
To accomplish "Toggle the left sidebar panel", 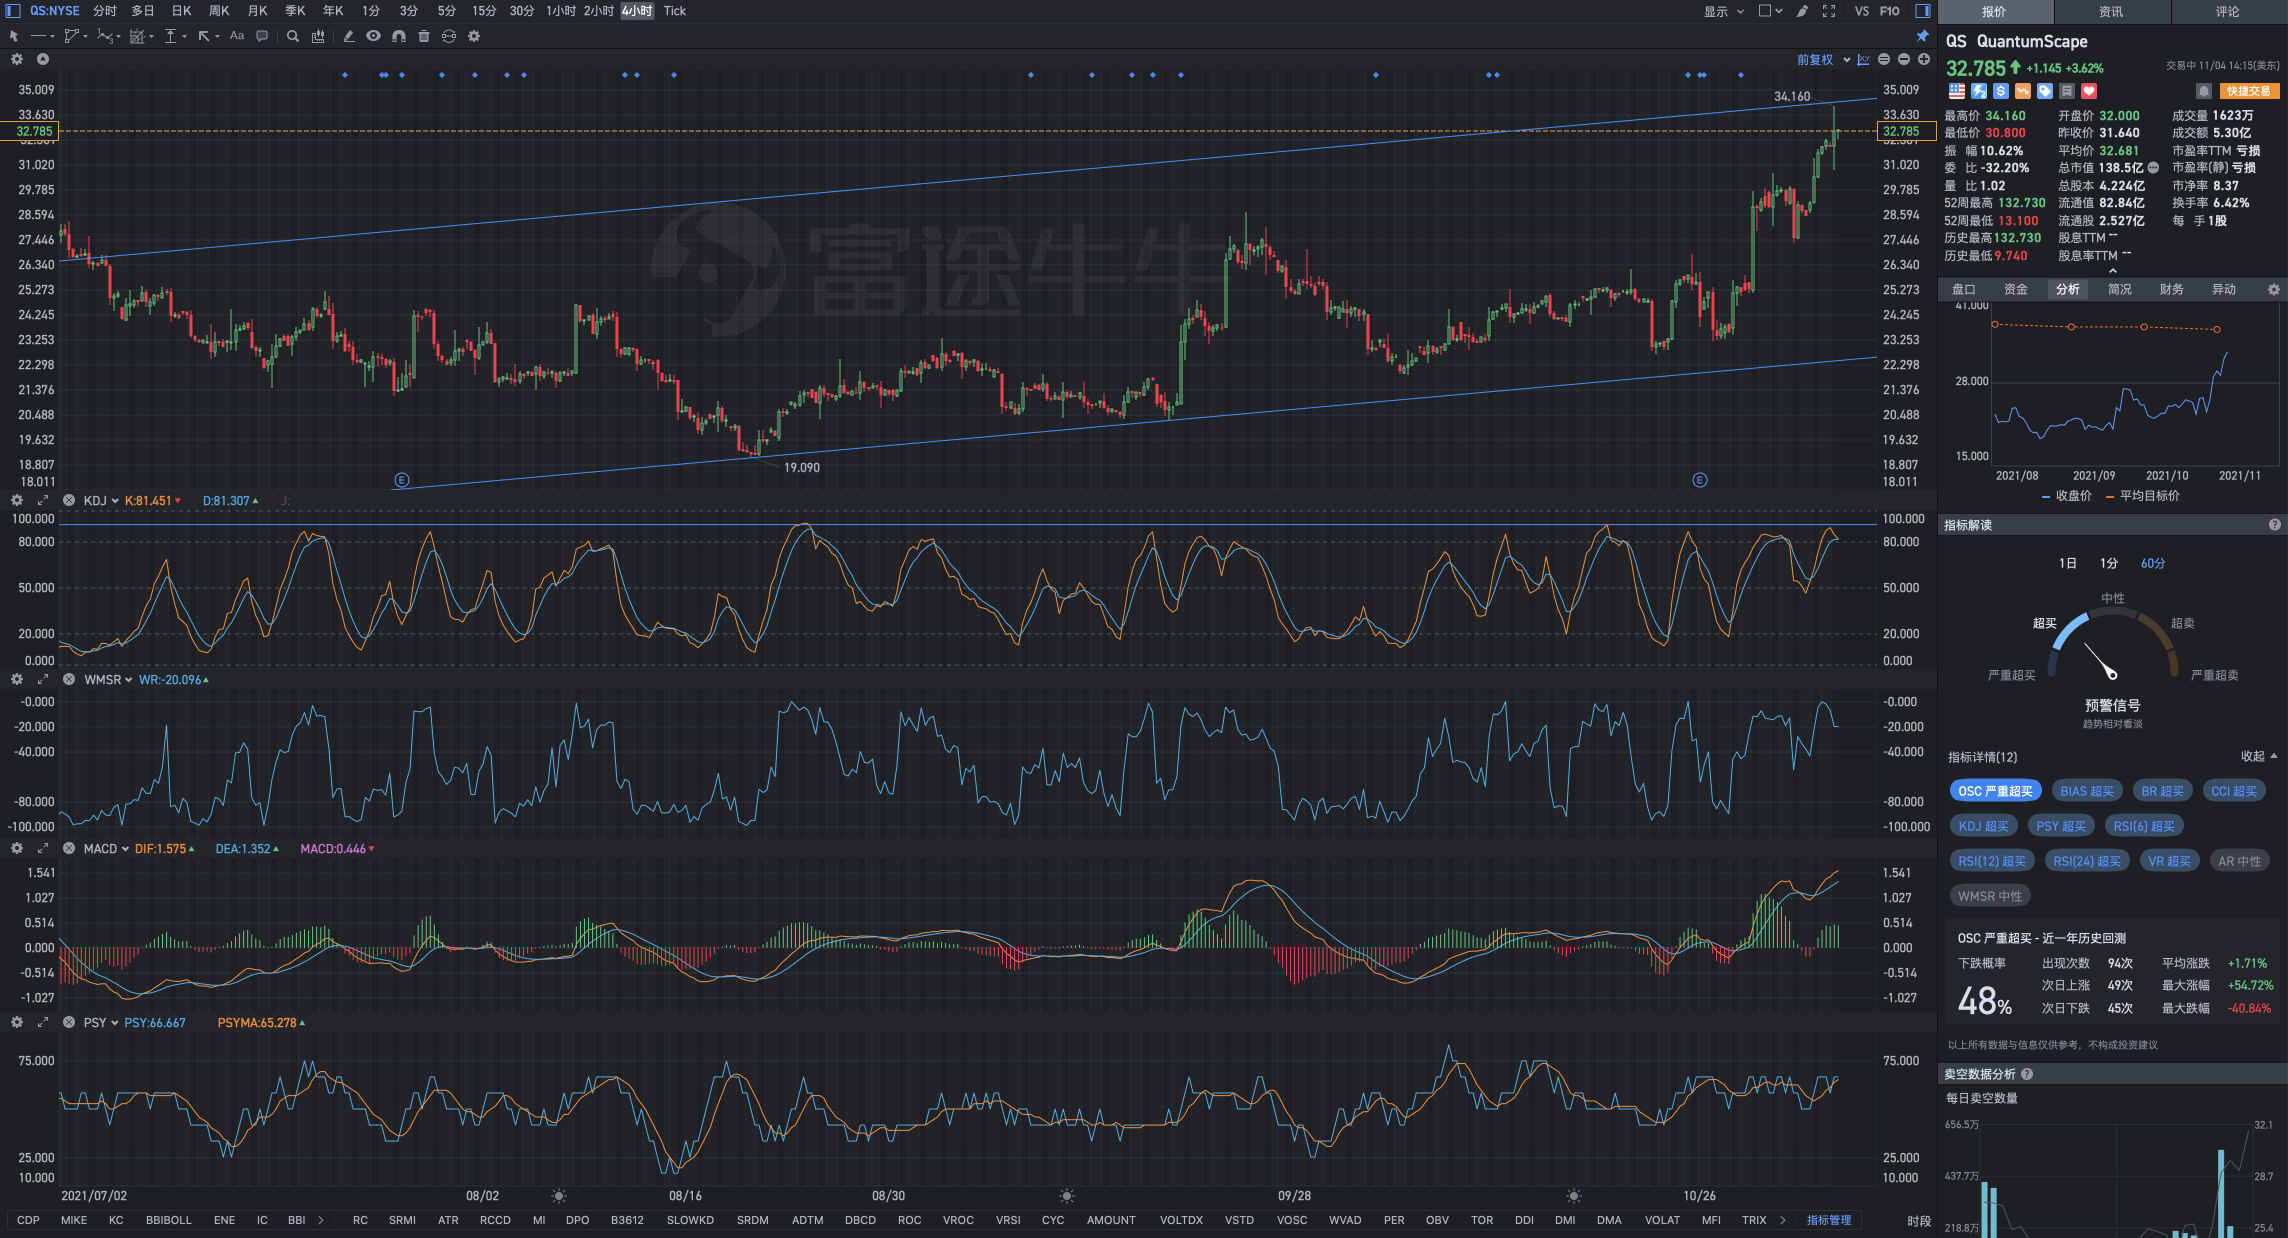I will pyautogui.click(x=13, y=11).
